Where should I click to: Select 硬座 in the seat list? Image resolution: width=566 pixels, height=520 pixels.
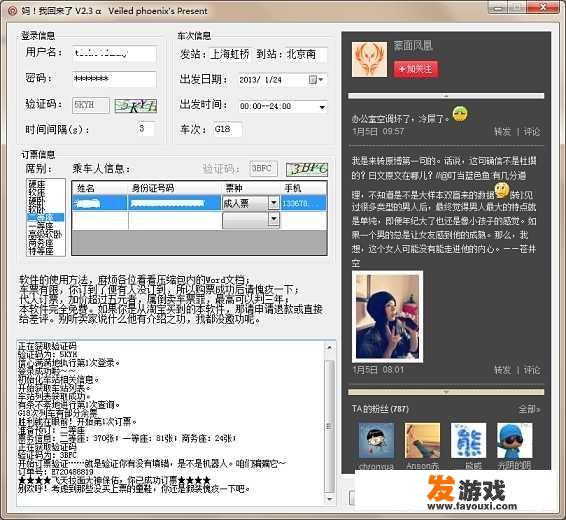tap(37, 184)
